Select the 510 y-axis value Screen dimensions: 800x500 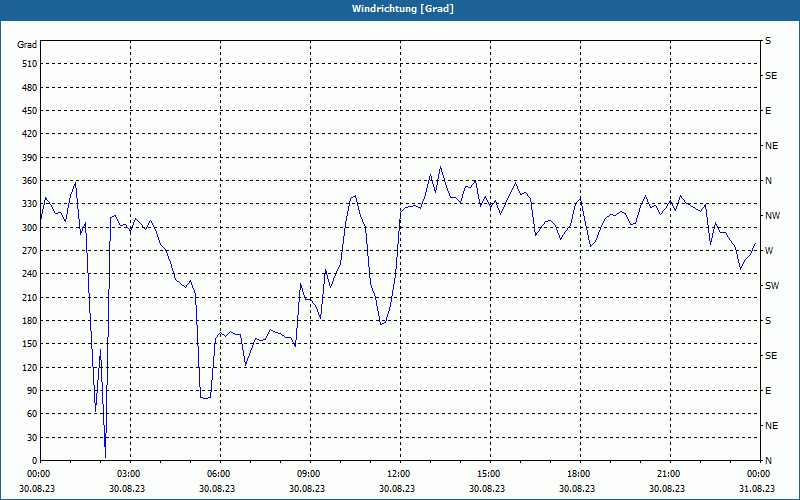point(30,64)
